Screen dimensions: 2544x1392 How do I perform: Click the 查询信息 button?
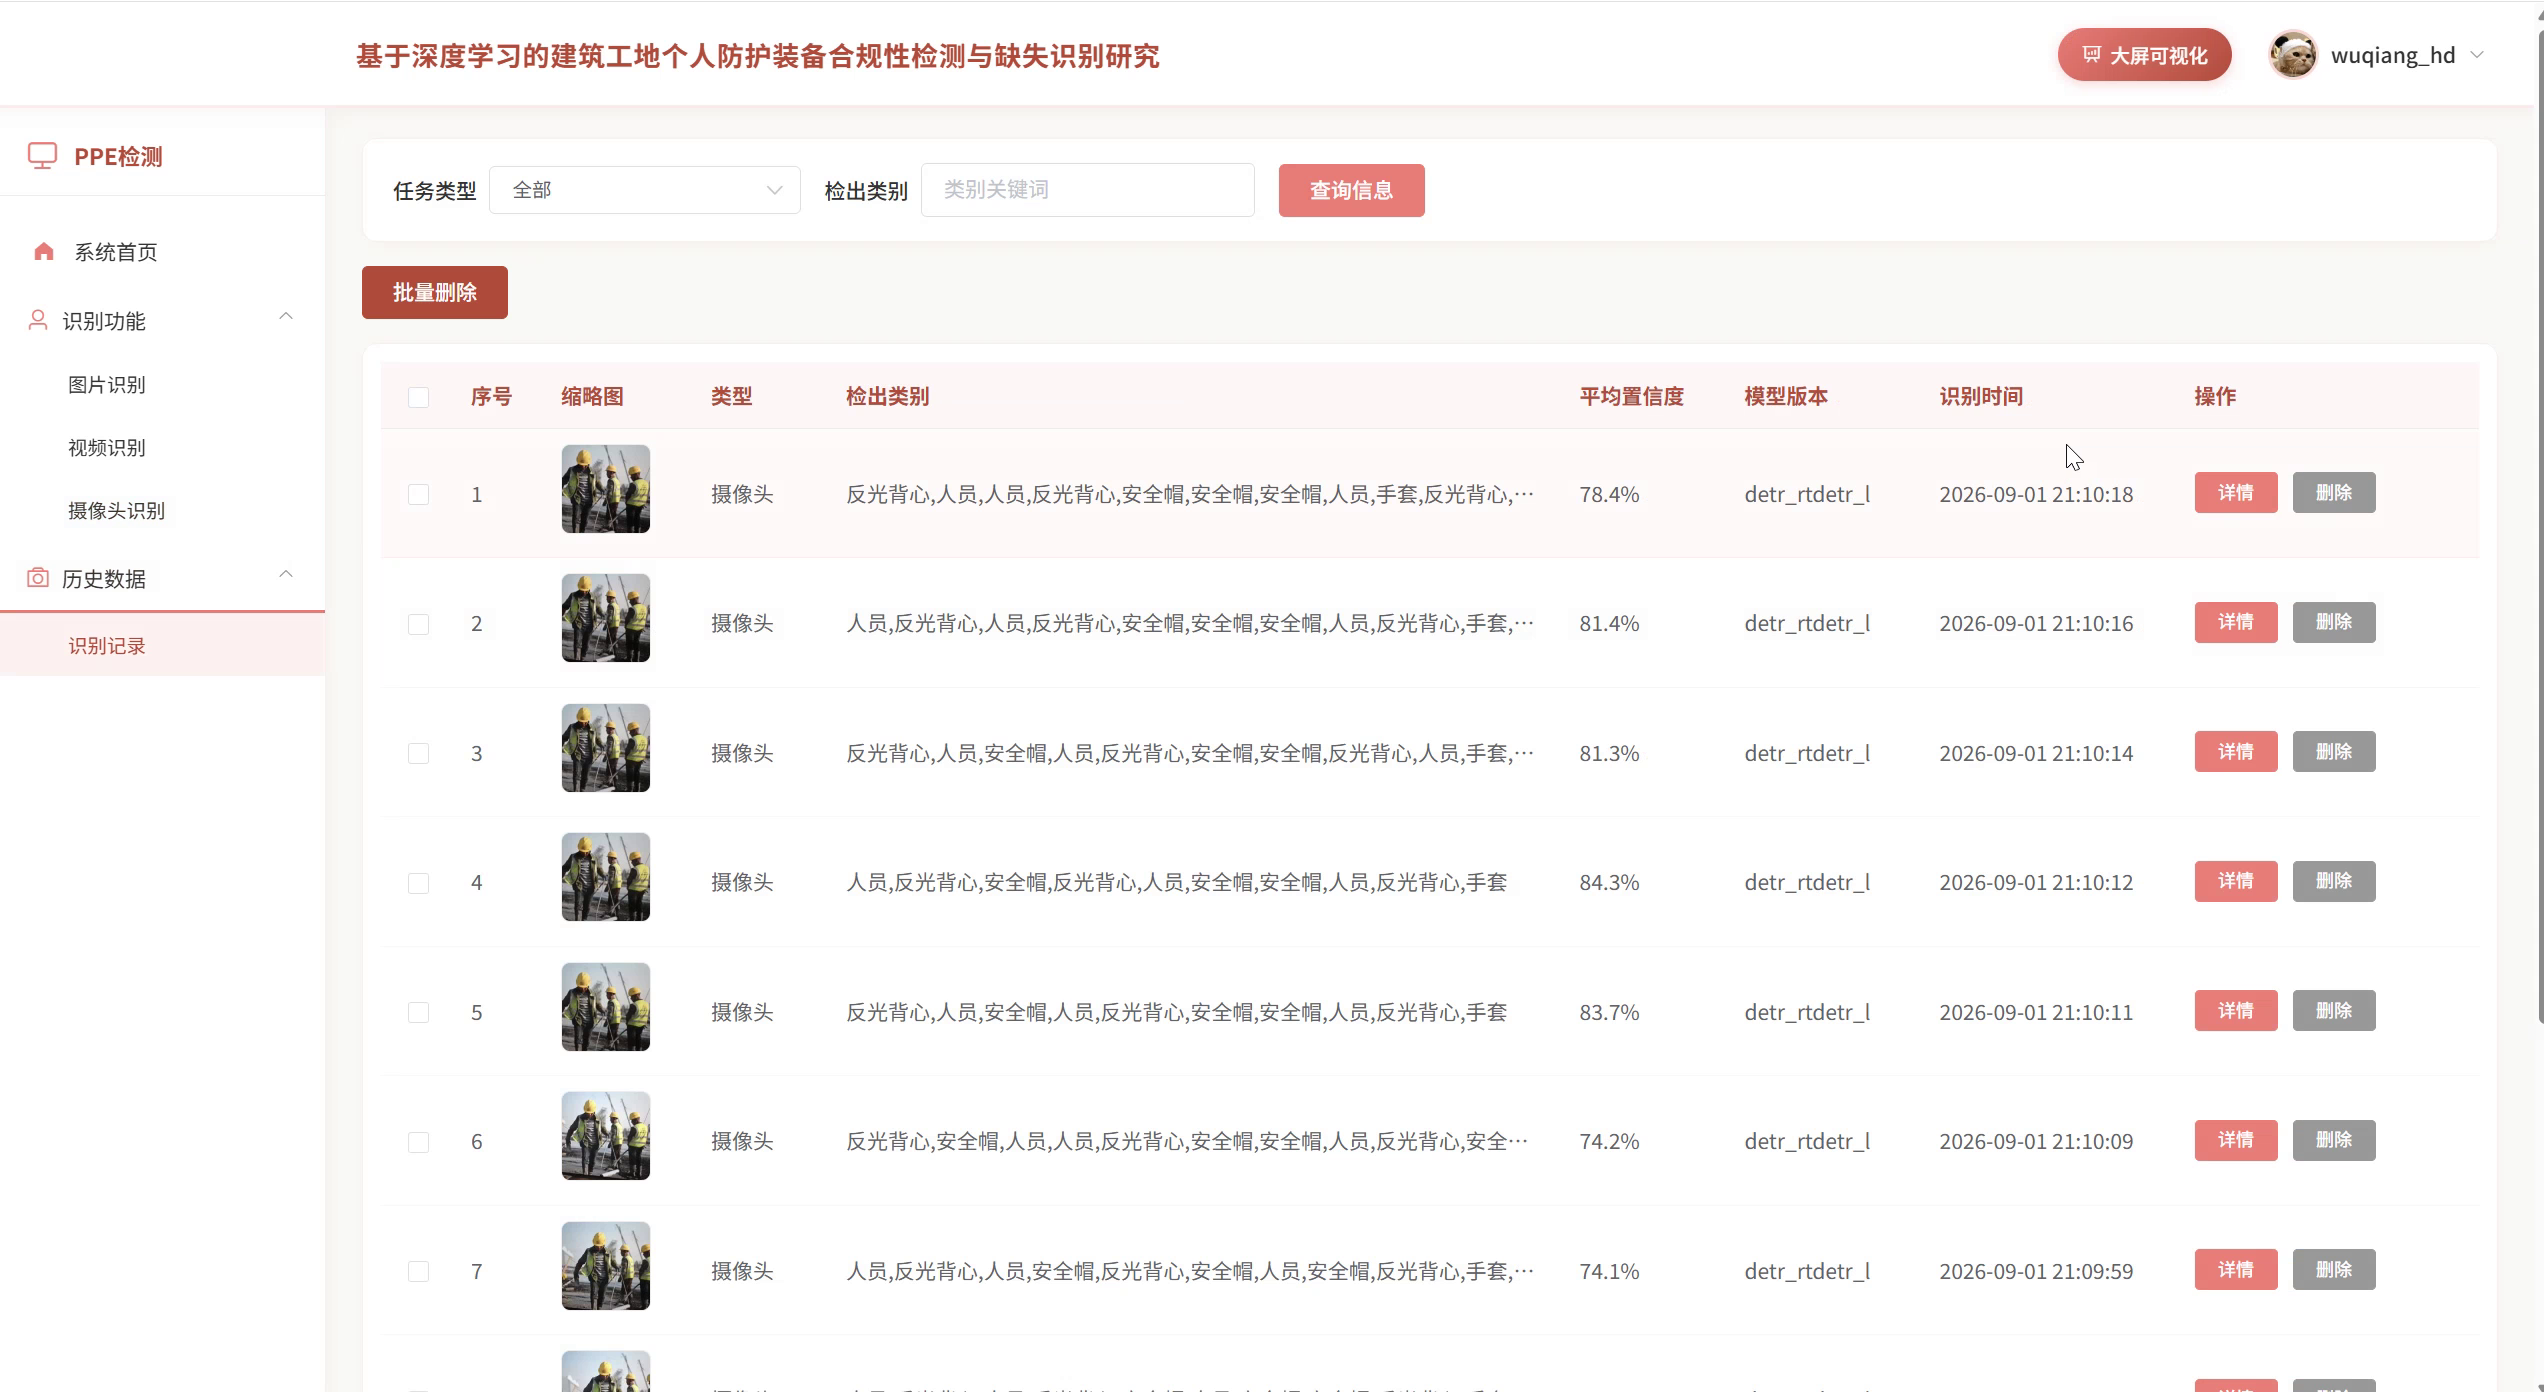(1351, 190)
